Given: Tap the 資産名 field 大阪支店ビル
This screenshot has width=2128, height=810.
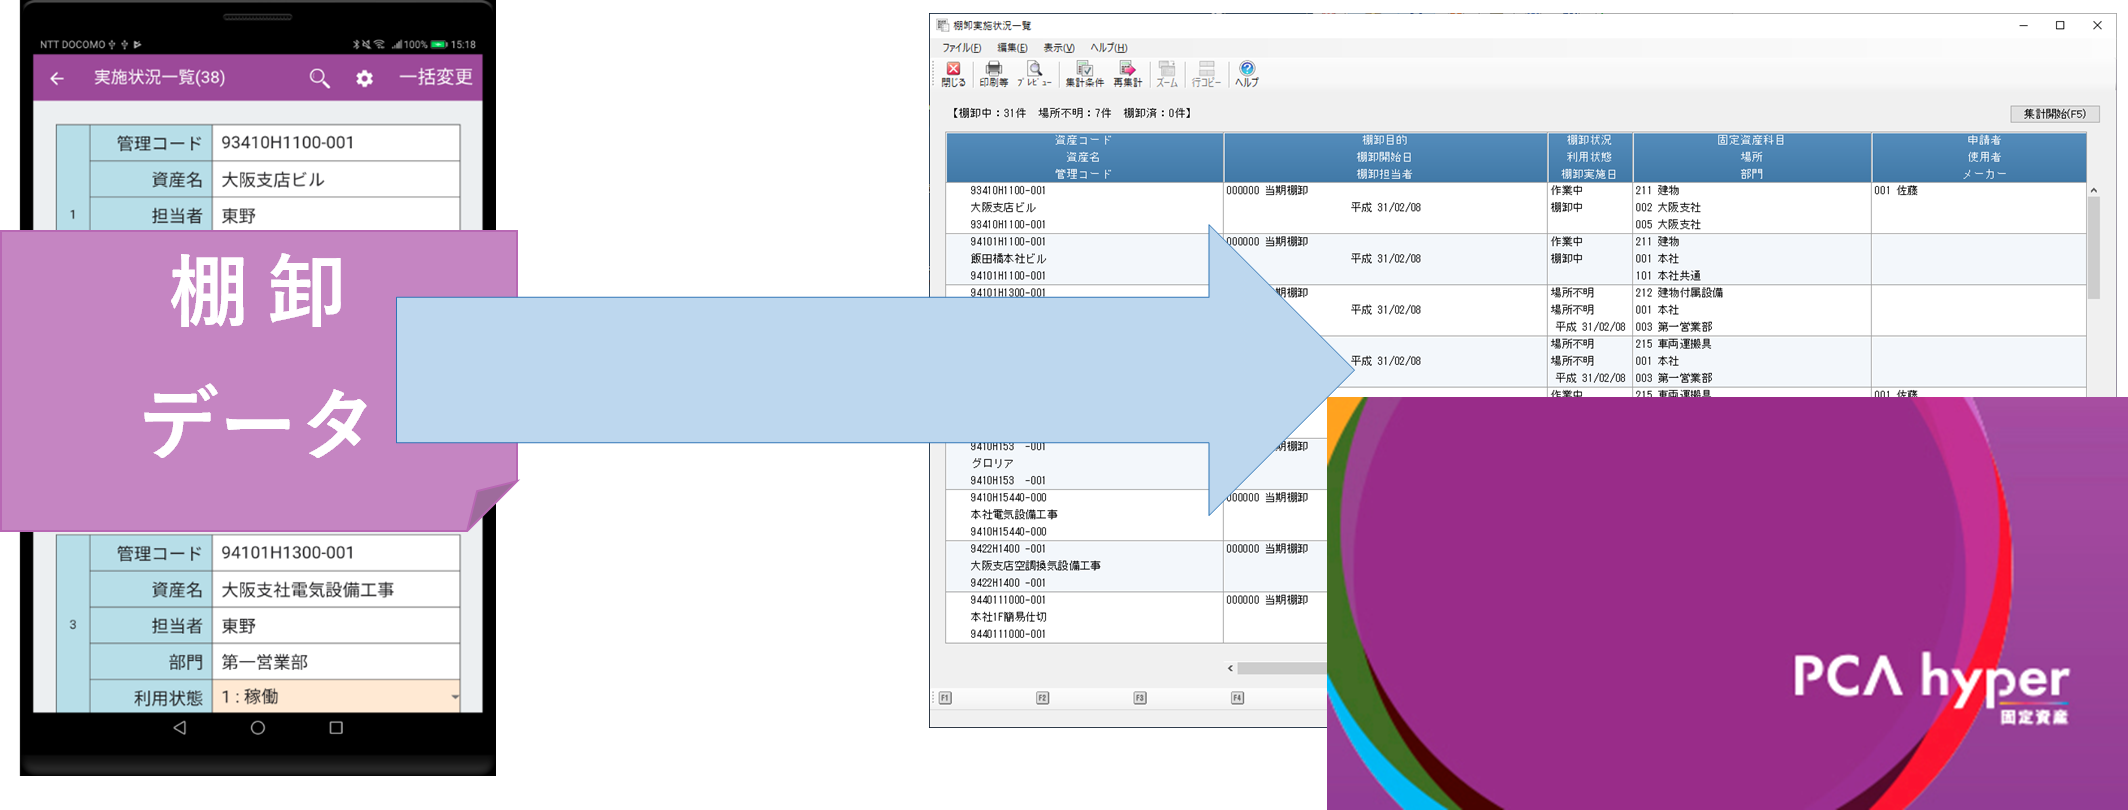Looking at the screenshot, I should click(336, 179).
